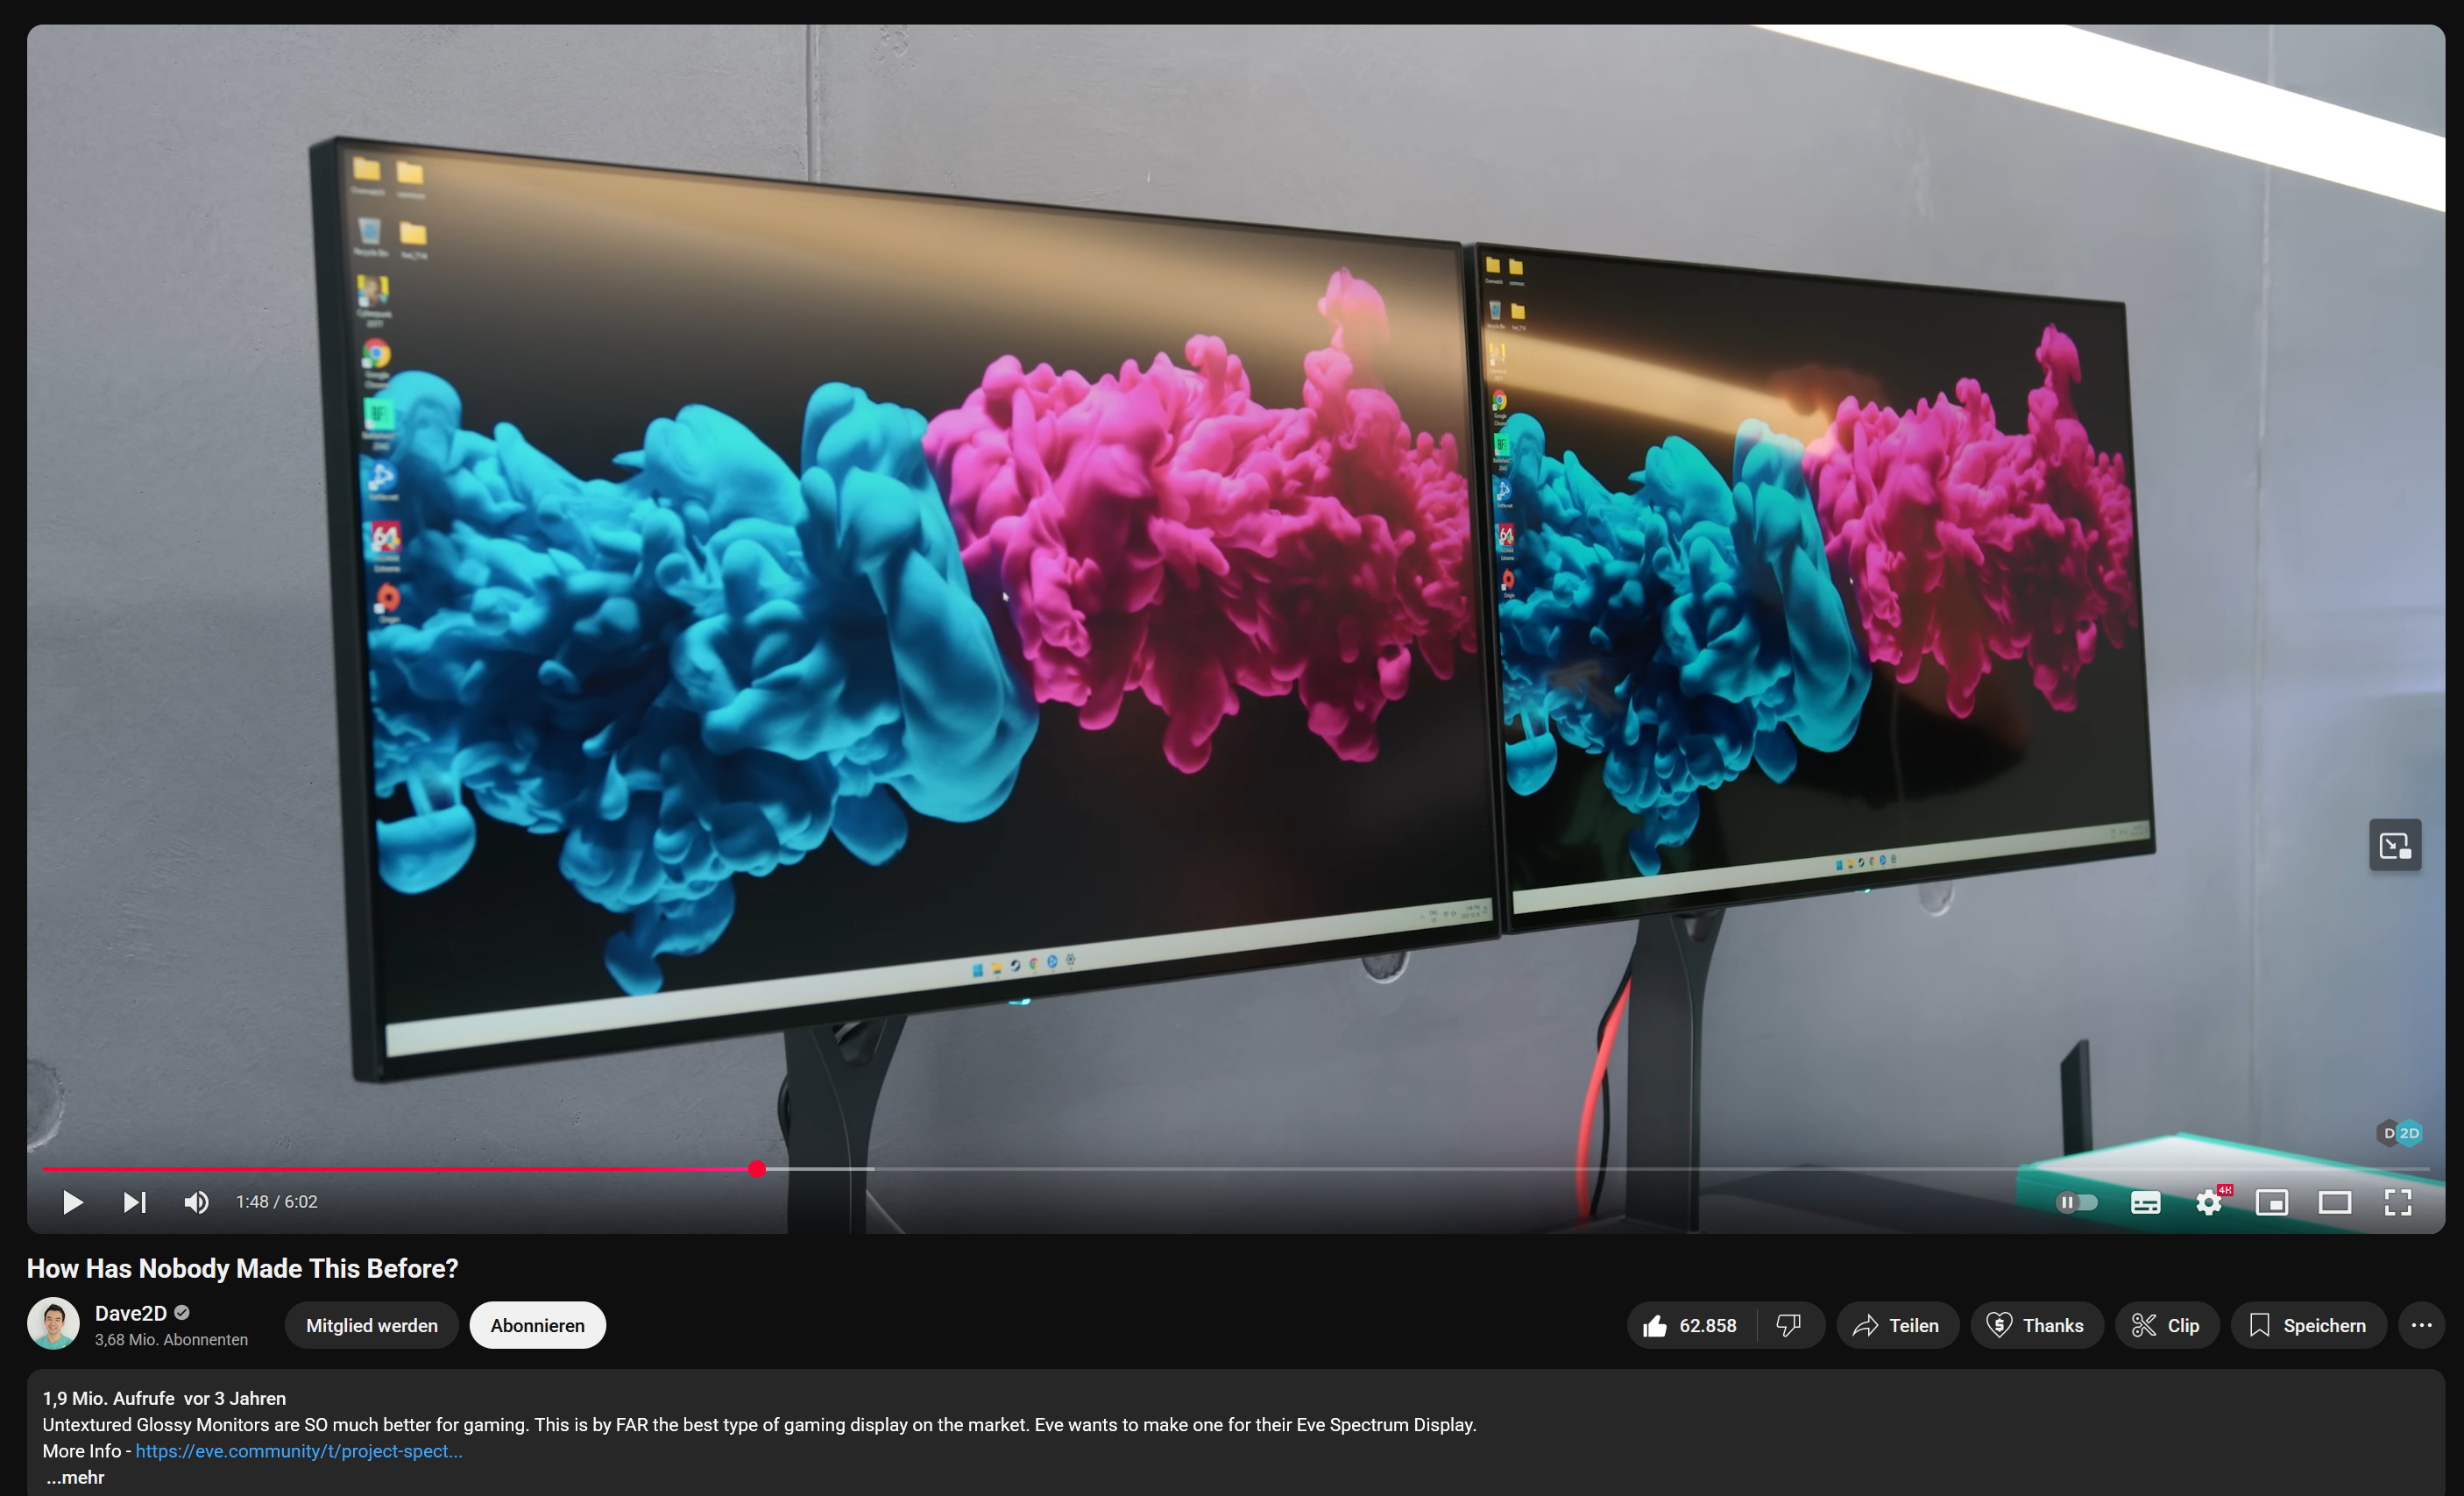2464x1496 pixels.
Task: Open the Teilen share dialog
Action: pos(1896,1325)
